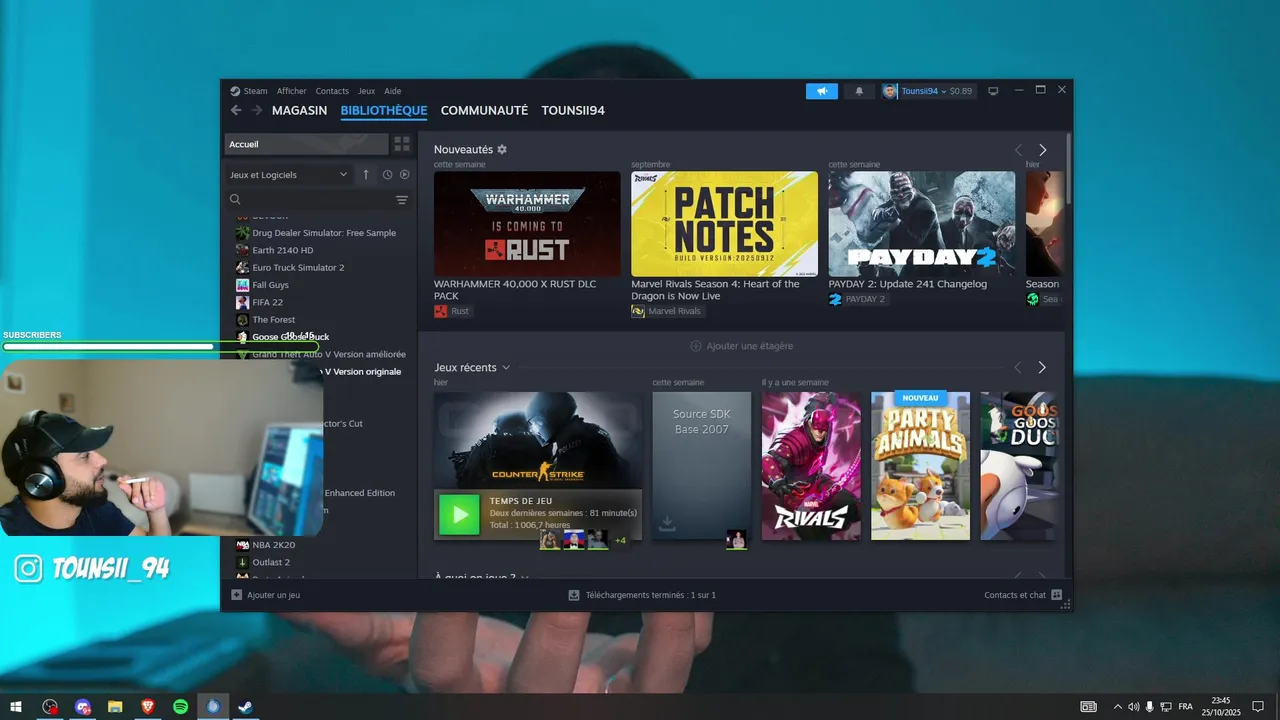Viewport: 1280px width, 720px height.
Task: Expand the Jeux et Logiciels filter dropdown
Action: 288,175
